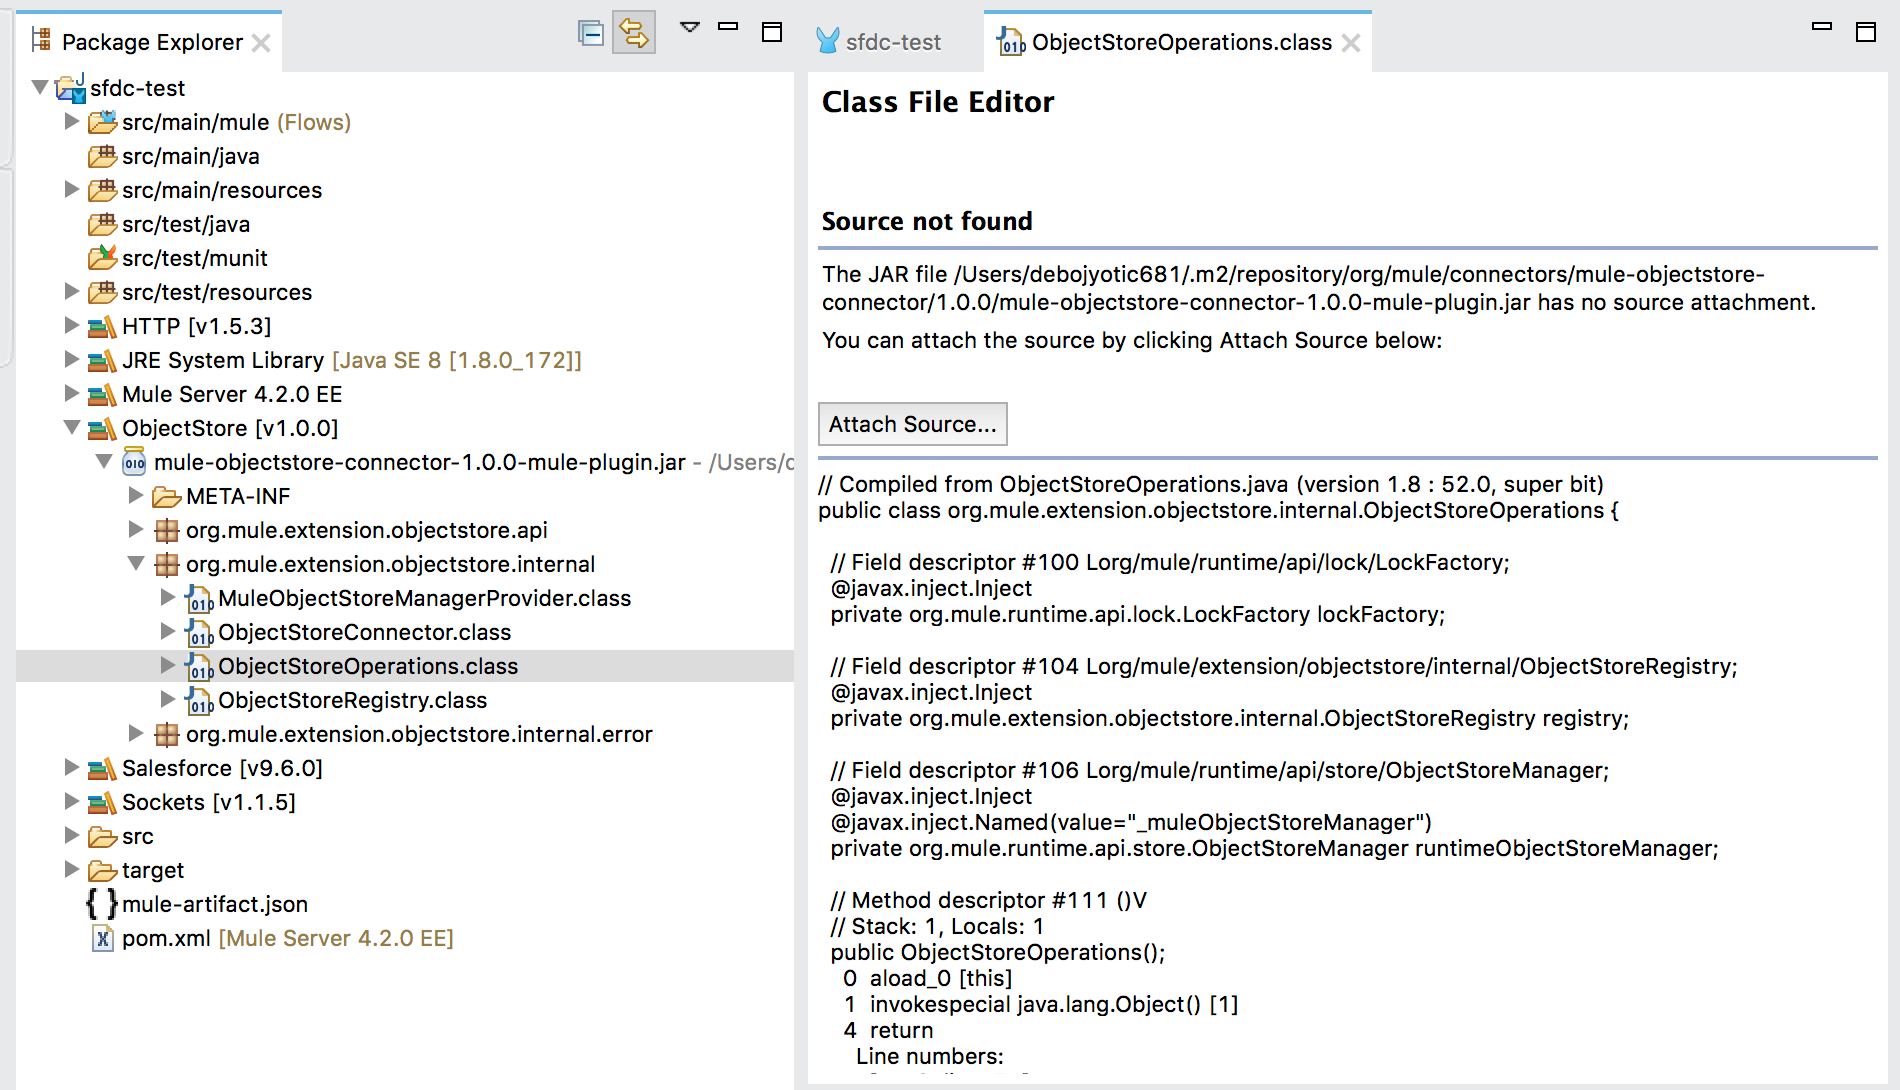Click the class icon on the ObjectStoreOperations.class tab

click(x=1009, y=42)
